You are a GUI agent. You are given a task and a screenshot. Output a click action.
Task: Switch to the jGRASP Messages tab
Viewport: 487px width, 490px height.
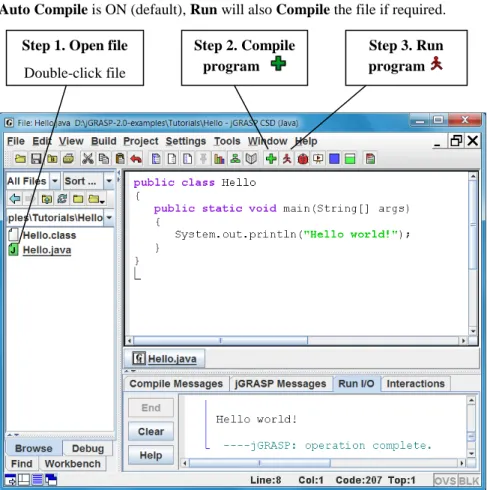(280, 384)
